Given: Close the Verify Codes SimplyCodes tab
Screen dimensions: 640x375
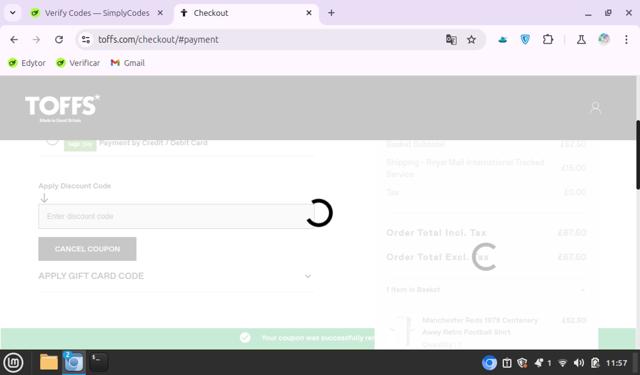Looking at the screenshot, I should [x=160, y=13].
